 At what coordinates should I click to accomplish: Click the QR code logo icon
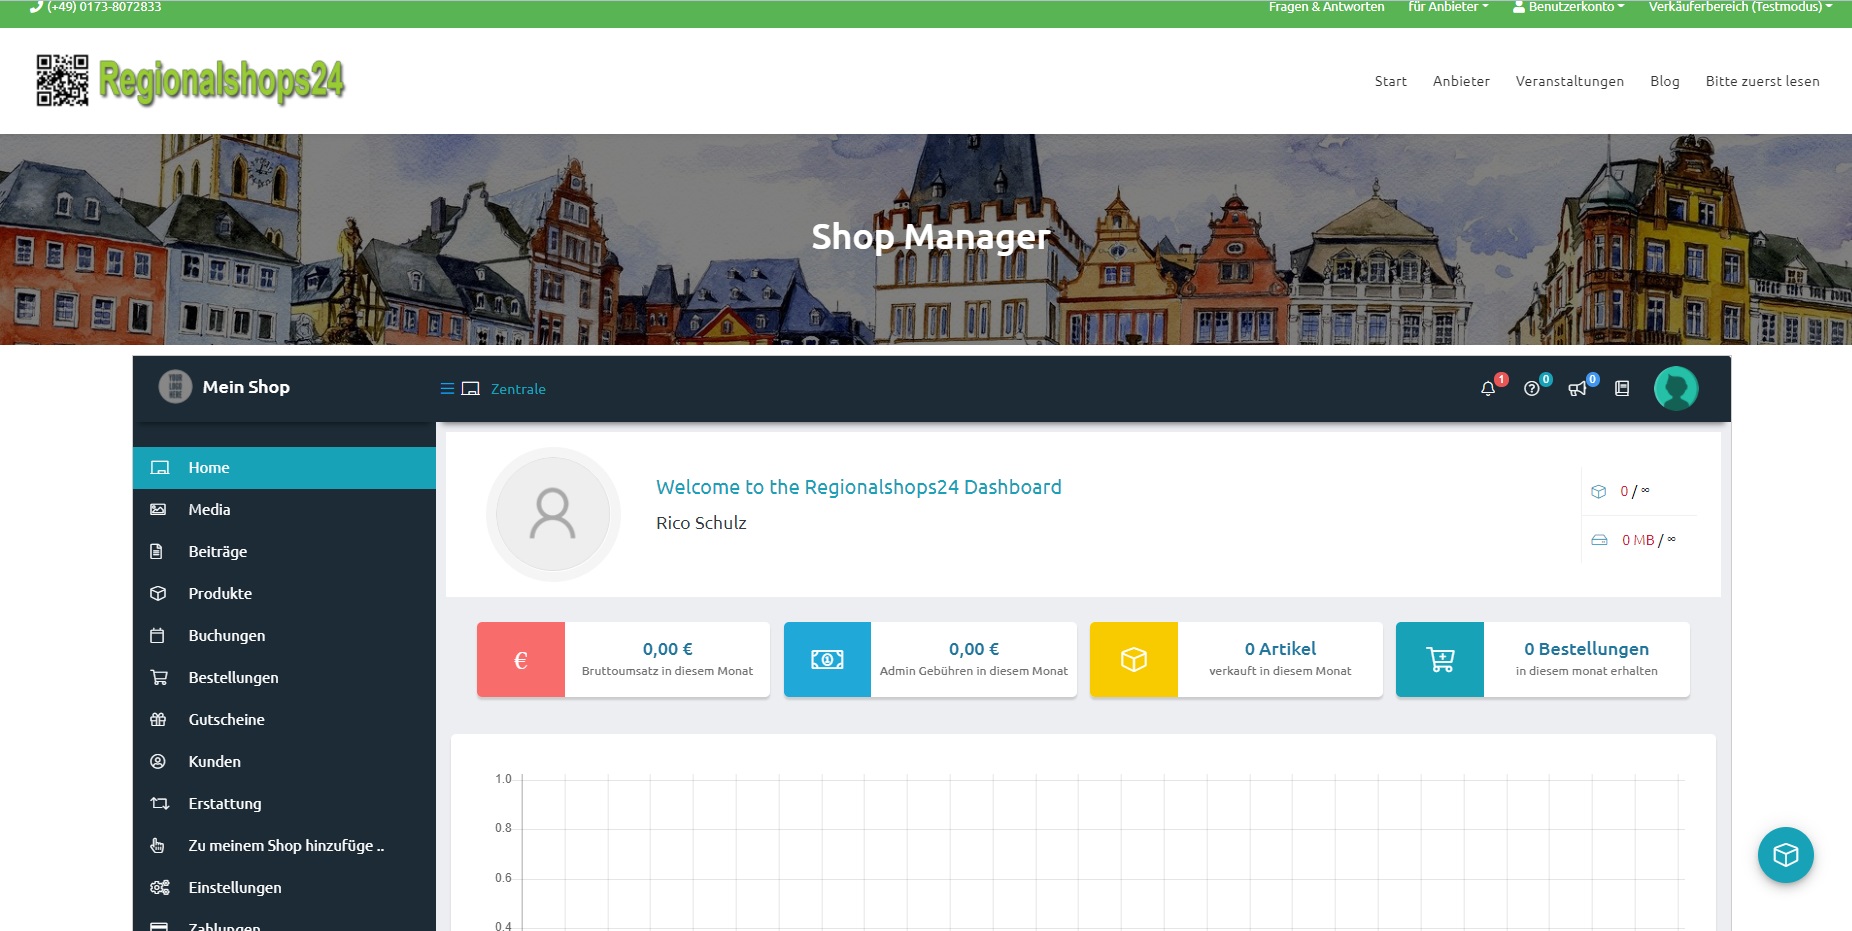tap(62, 80)
